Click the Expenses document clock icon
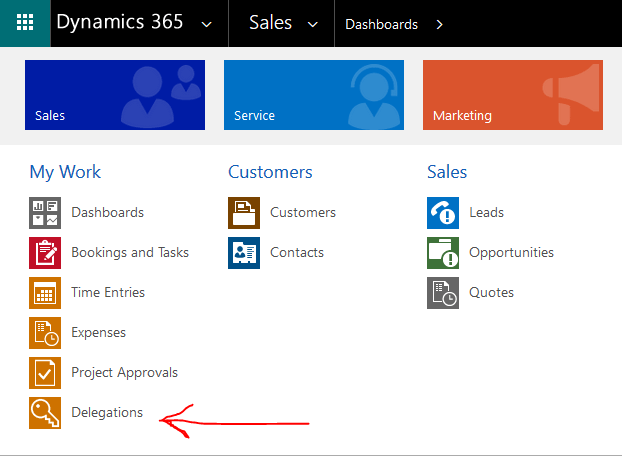 coord(45,333)
